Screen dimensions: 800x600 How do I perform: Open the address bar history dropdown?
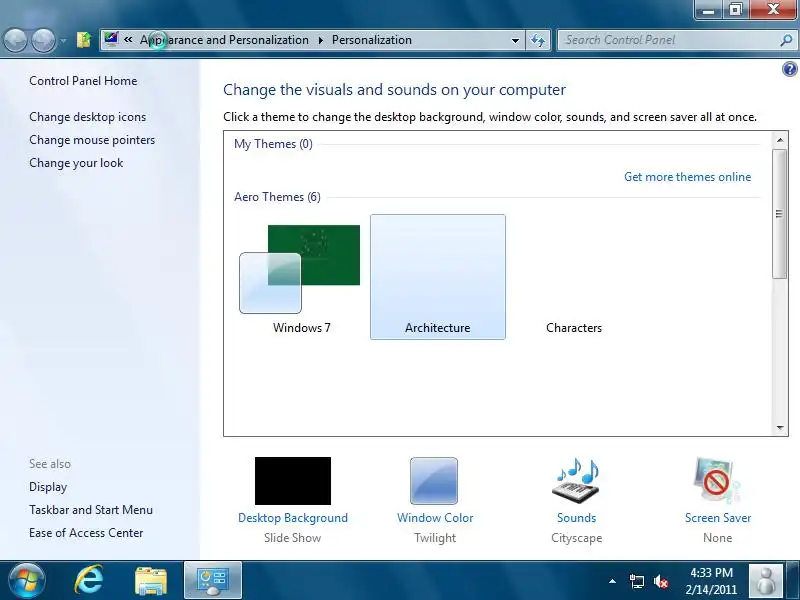click(x=515, y=40)
